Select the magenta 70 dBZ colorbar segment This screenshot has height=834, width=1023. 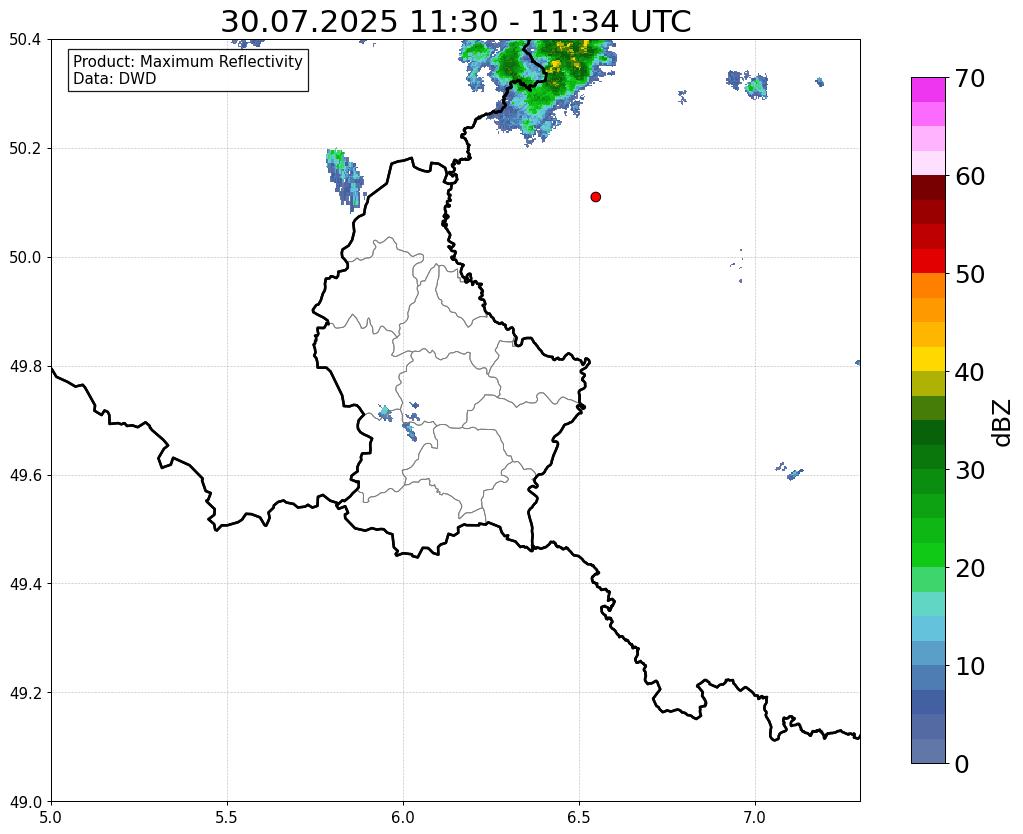pyautogui.click(x=928, y=90)
